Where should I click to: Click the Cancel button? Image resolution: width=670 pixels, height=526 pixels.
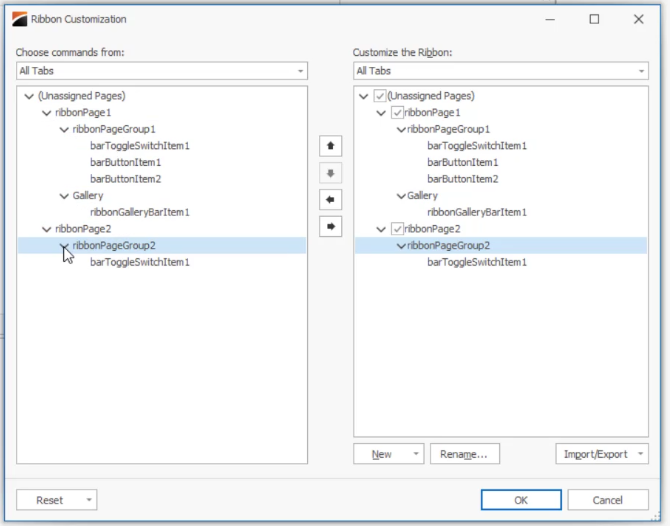[x=608, y=500]
